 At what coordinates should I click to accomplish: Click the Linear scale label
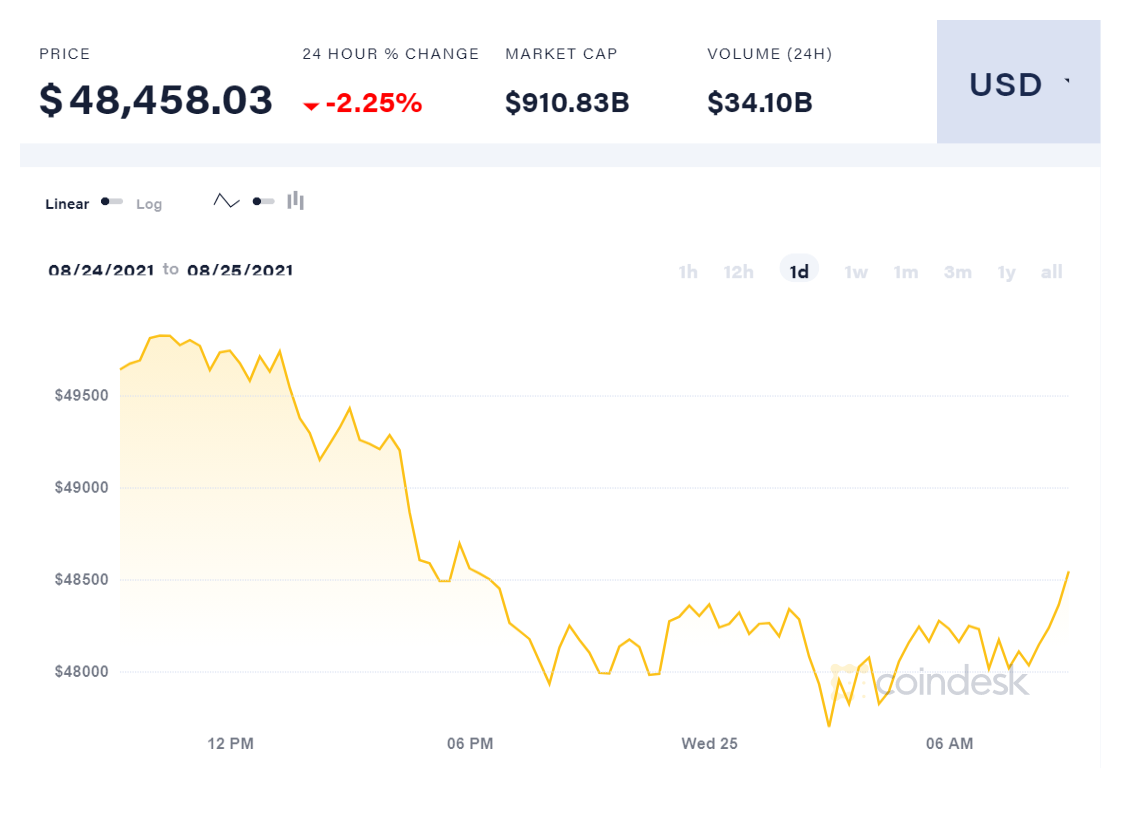coord(67,204)
